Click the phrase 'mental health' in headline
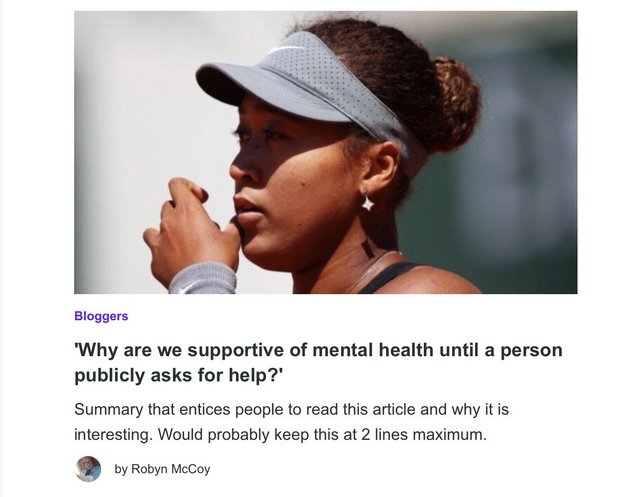This screenshot has height=497, width=640. tap(373, 350)
